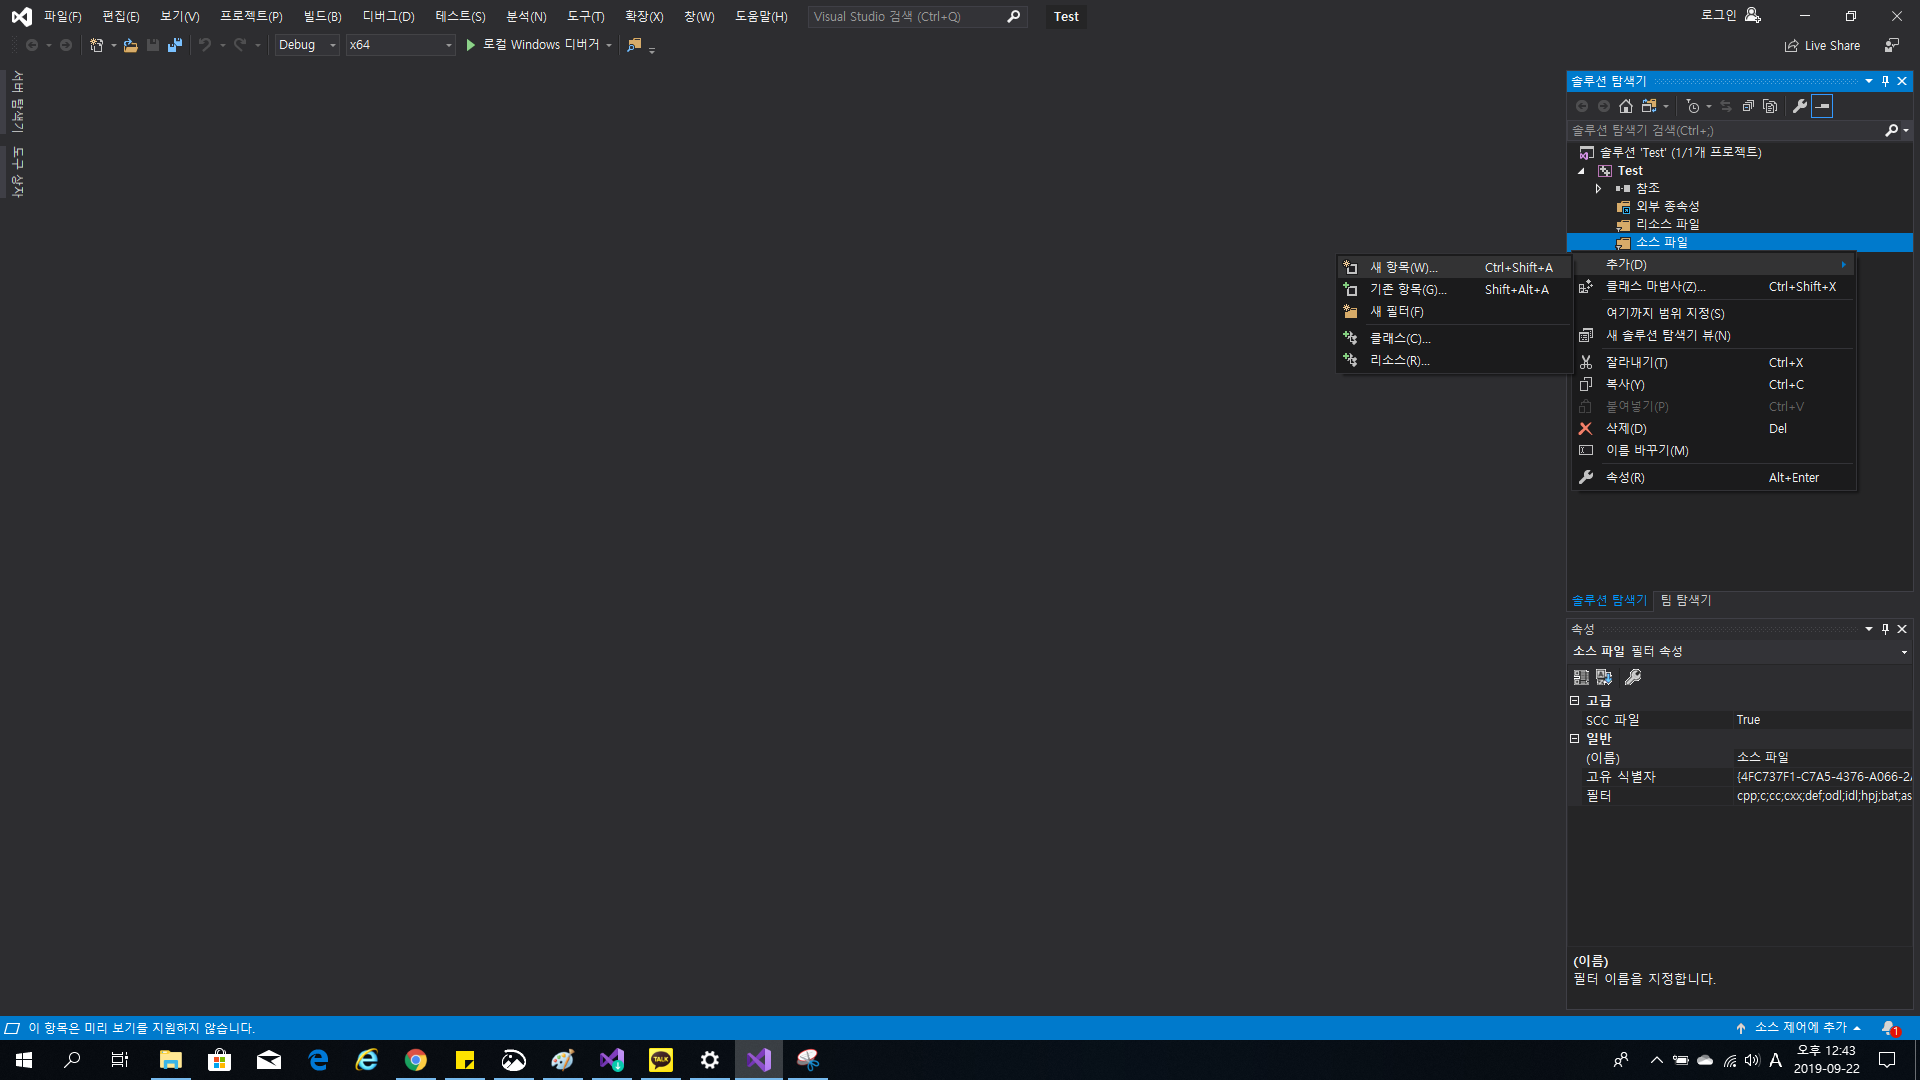Toggle Preview Selected Items button
Viewport: 1920px width, 1080px height.
click(1822, 106)
